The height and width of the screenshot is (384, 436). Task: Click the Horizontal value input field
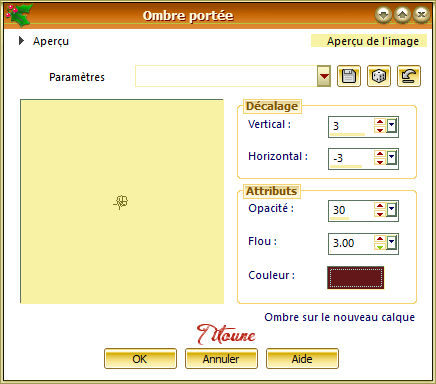(x=351, y=159)
